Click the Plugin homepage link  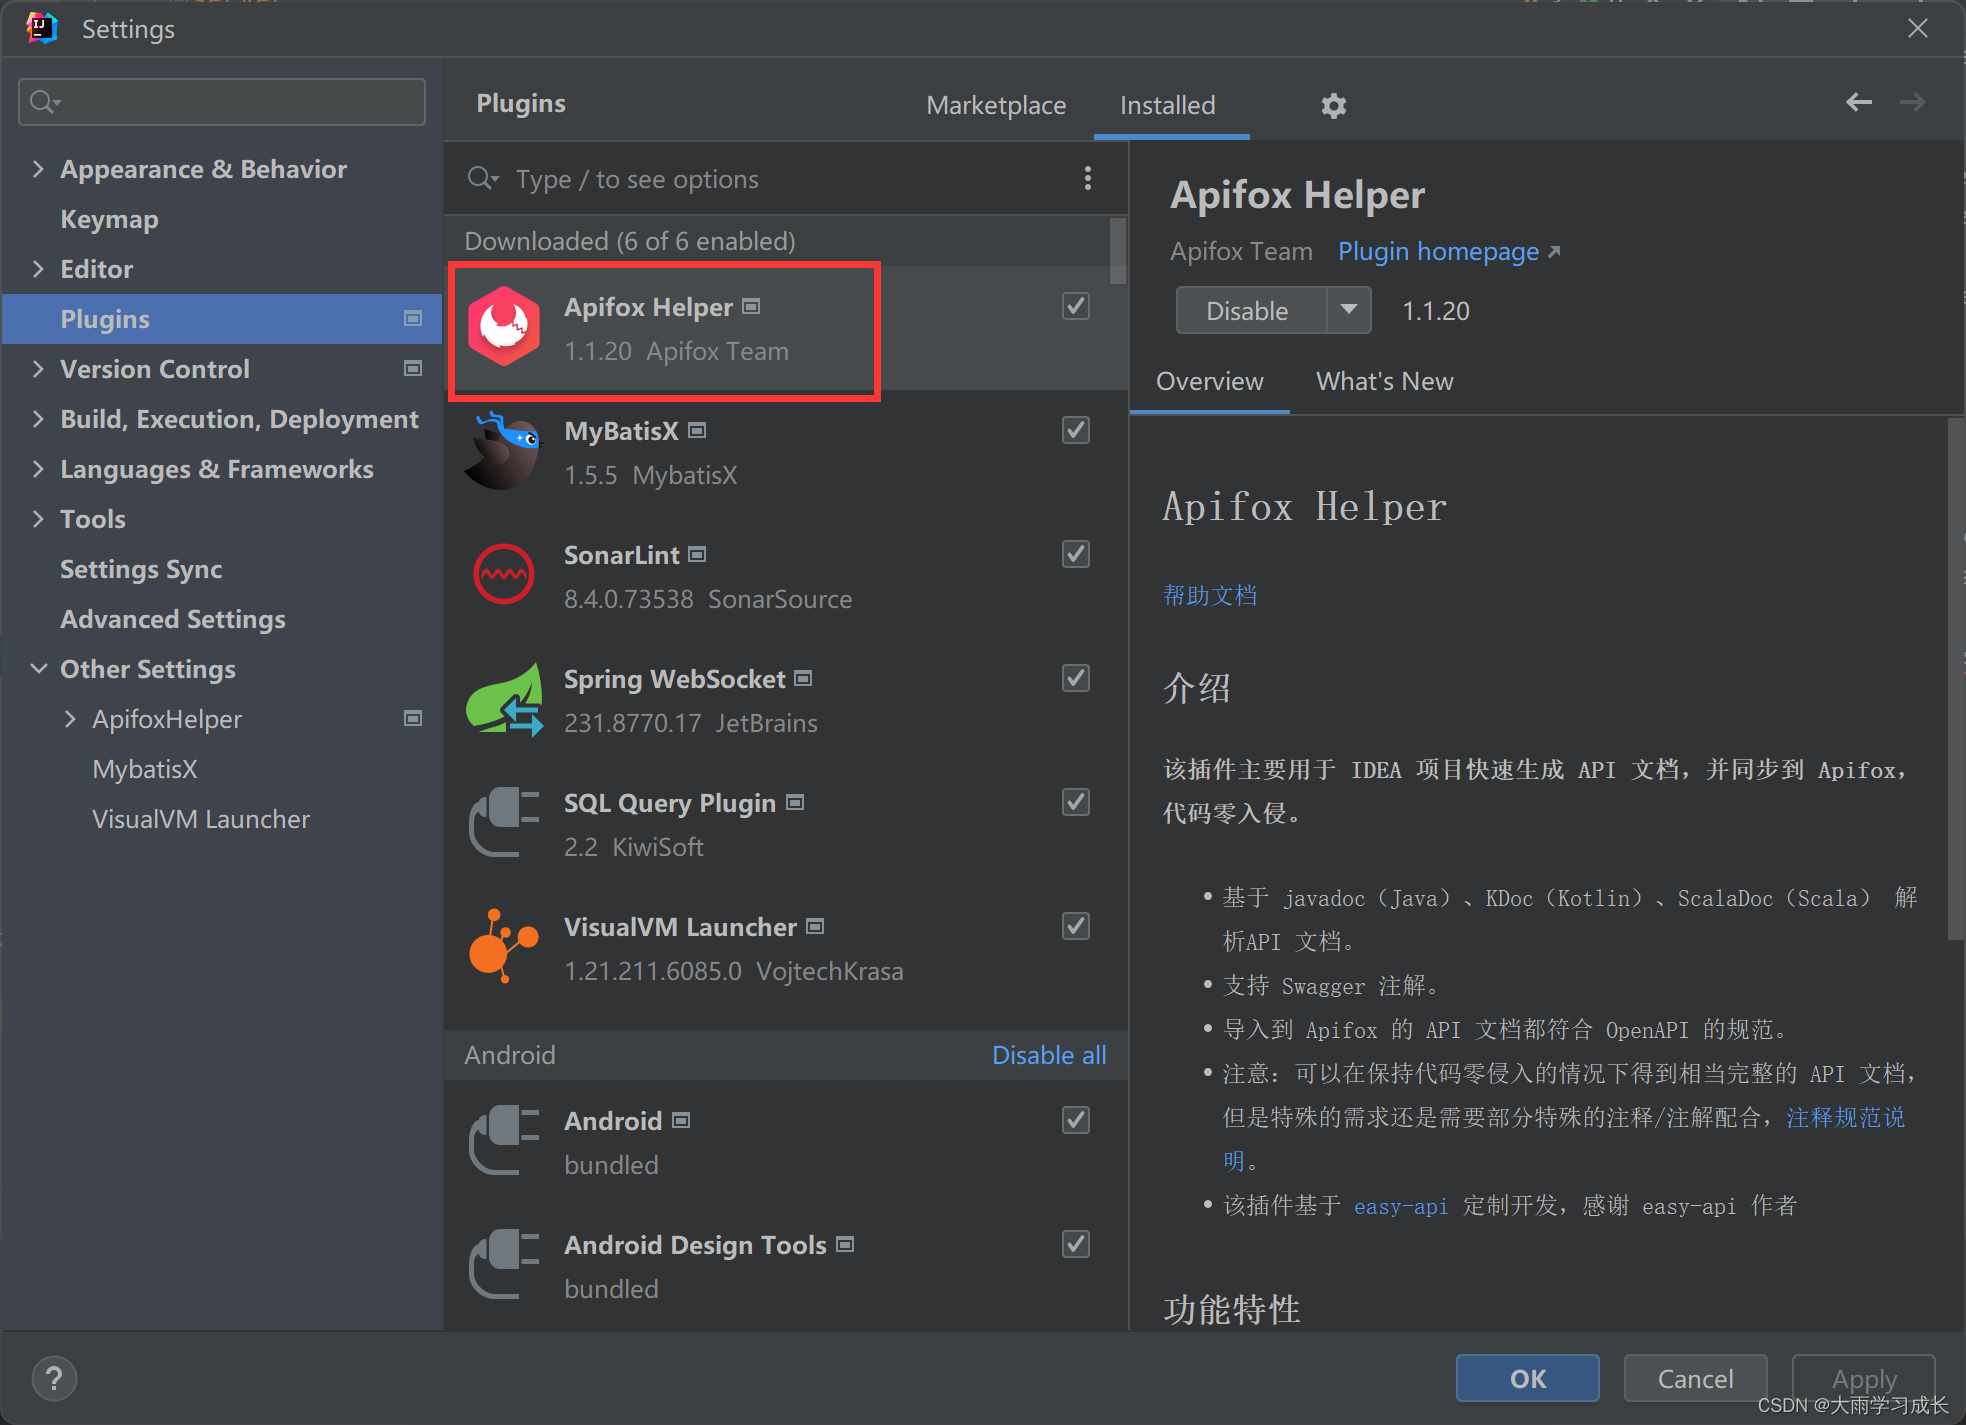click(1438, 251)
